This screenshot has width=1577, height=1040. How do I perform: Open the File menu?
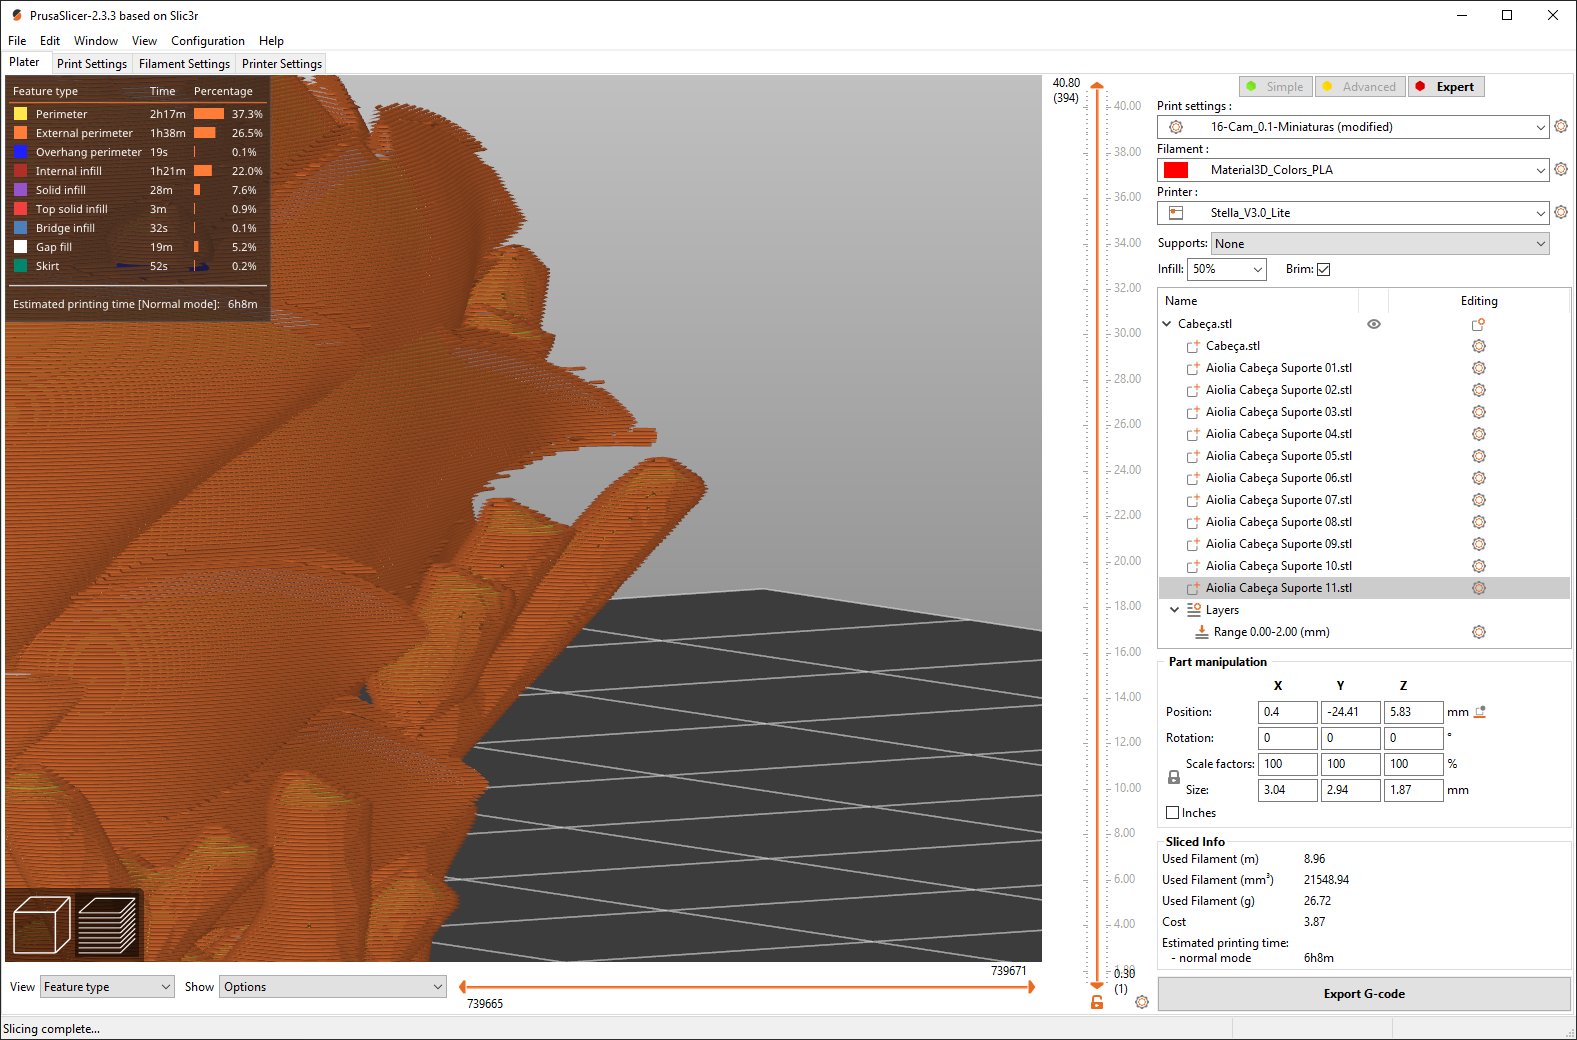pyautogui.click(x=17, y=41)
